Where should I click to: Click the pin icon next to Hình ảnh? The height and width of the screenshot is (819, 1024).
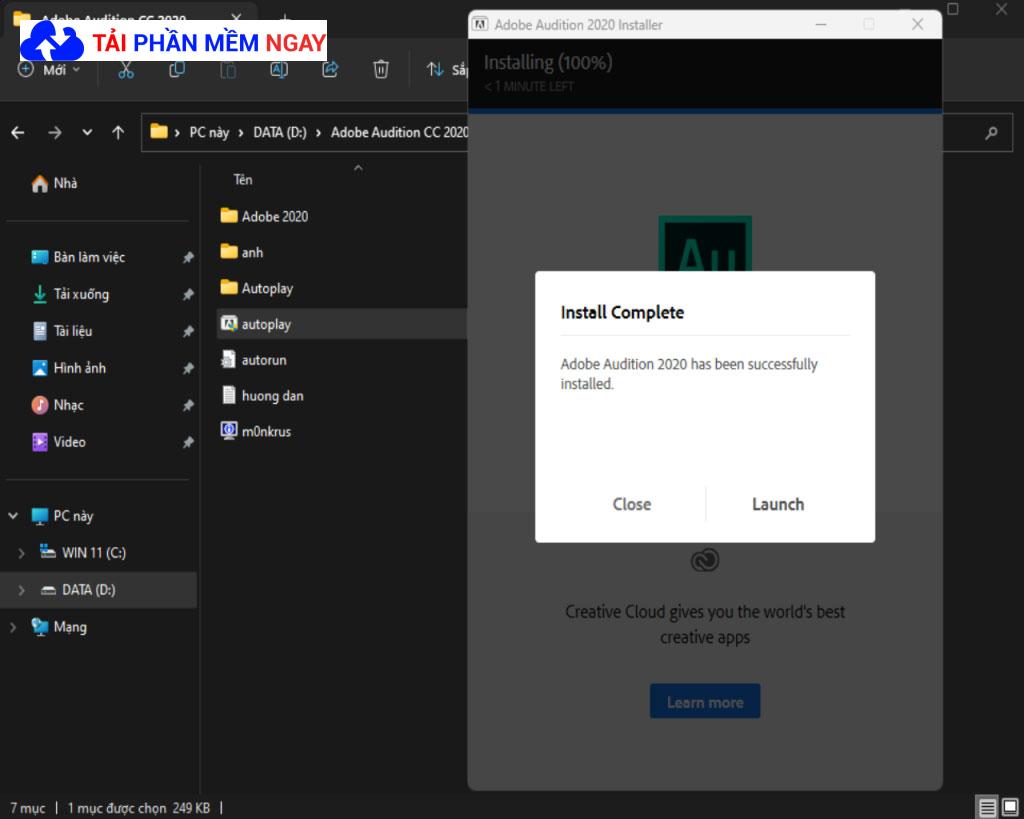click(x=188, y=368)
